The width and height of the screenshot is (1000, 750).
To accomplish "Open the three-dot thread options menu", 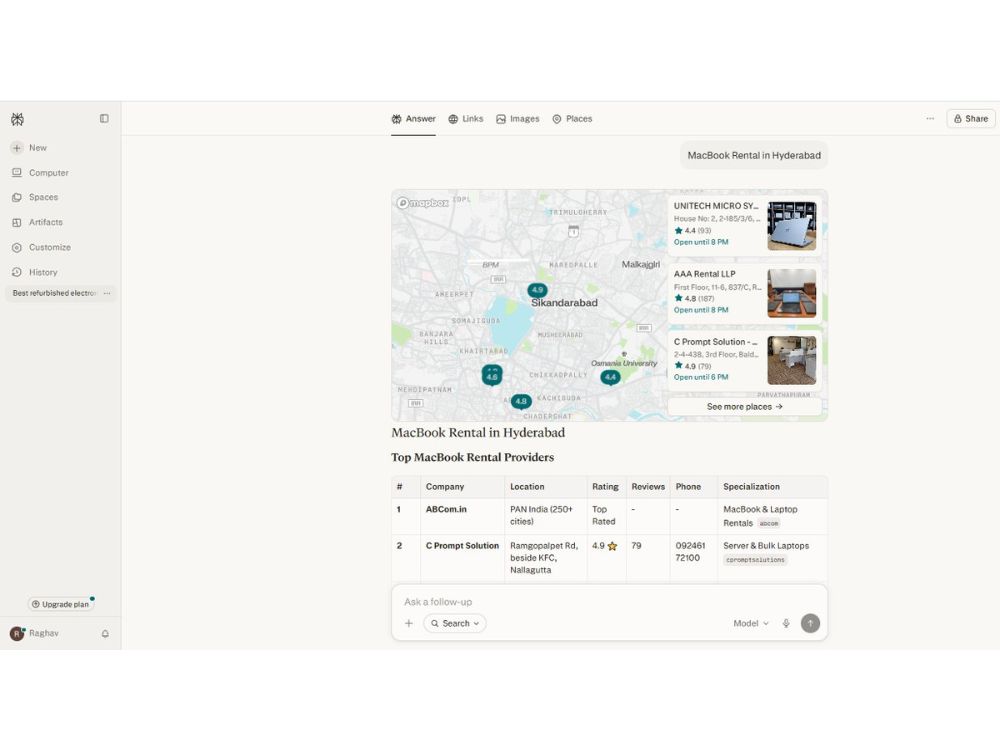I will (x=930, y=119).
